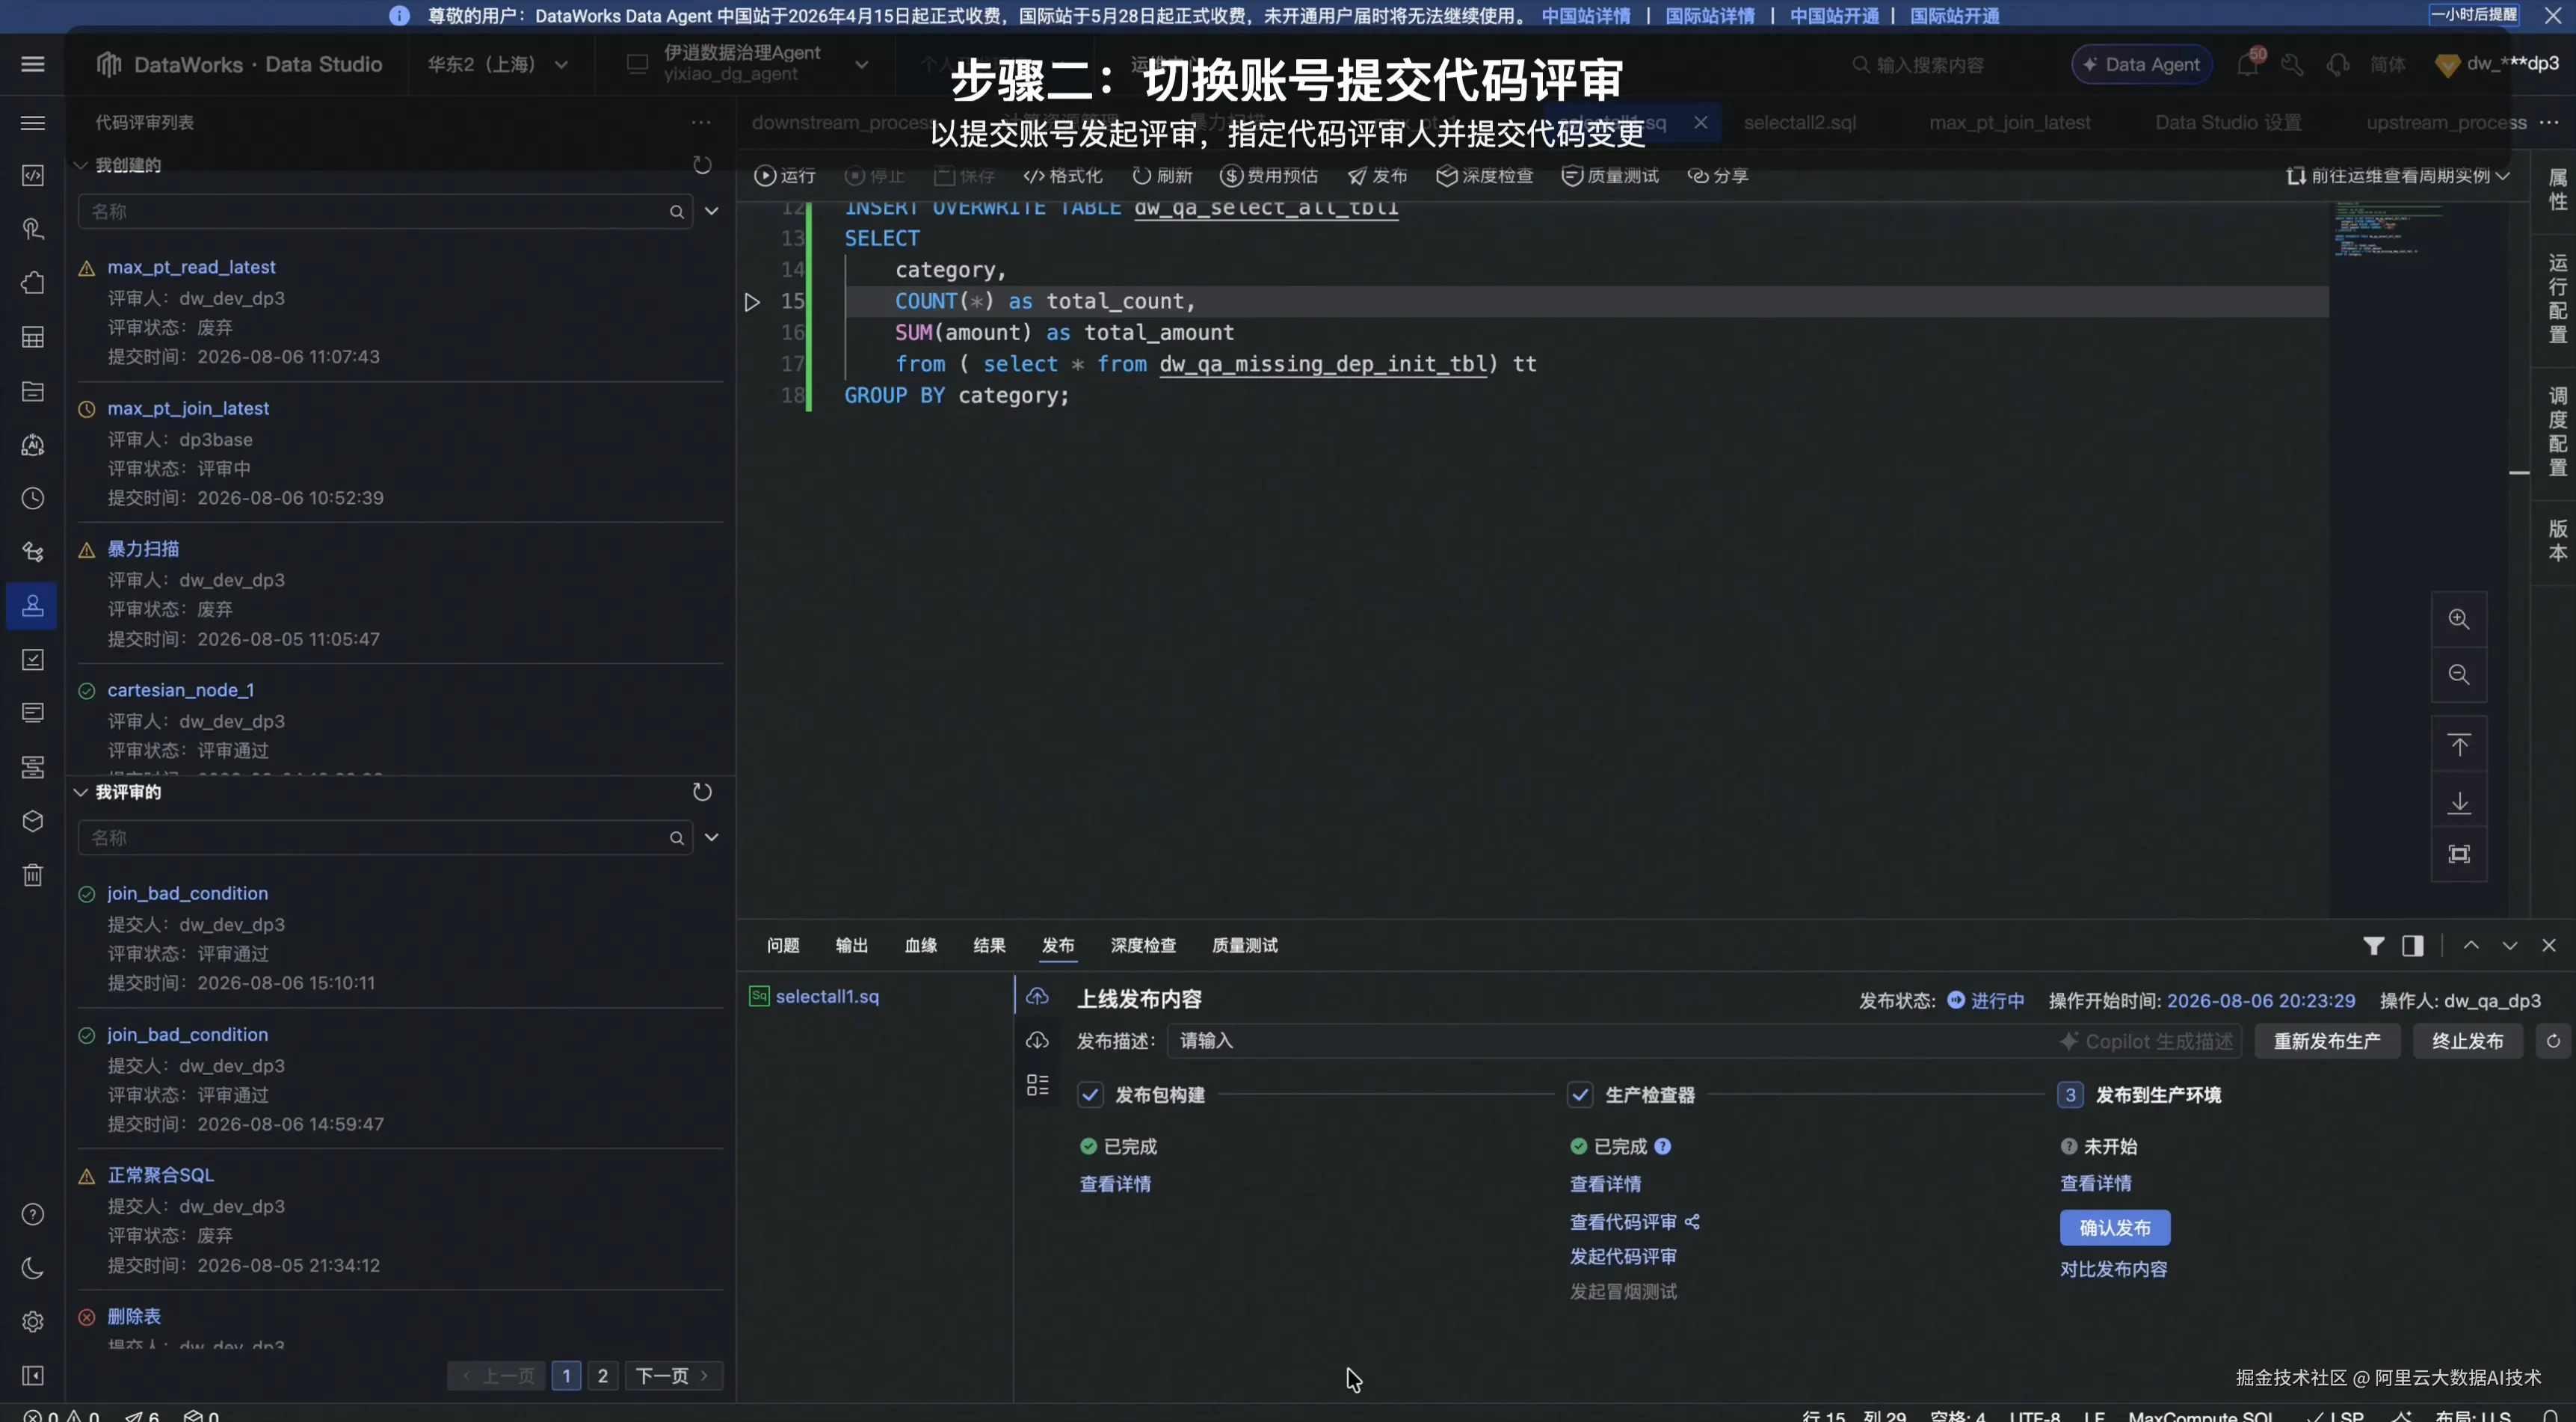This screenshot has width=2576, height=1422.
Task: Click the Share (分享) toolbar button
Action: coord(1718,176)
